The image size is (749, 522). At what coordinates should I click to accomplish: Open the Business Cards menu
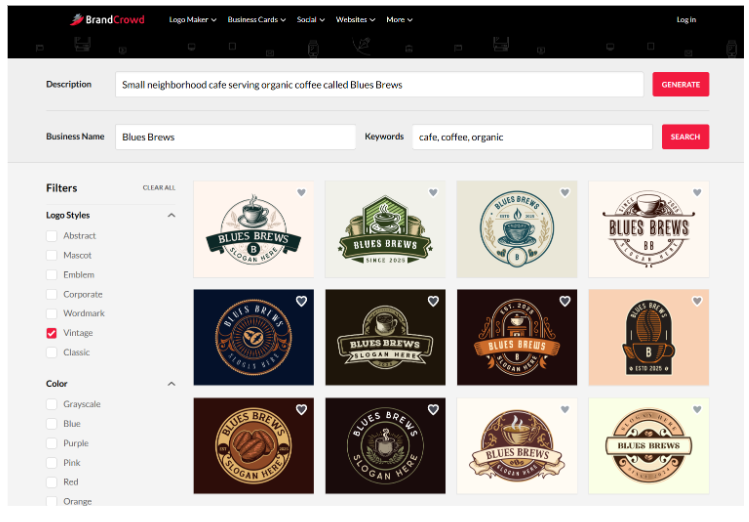tap(256, 20)
